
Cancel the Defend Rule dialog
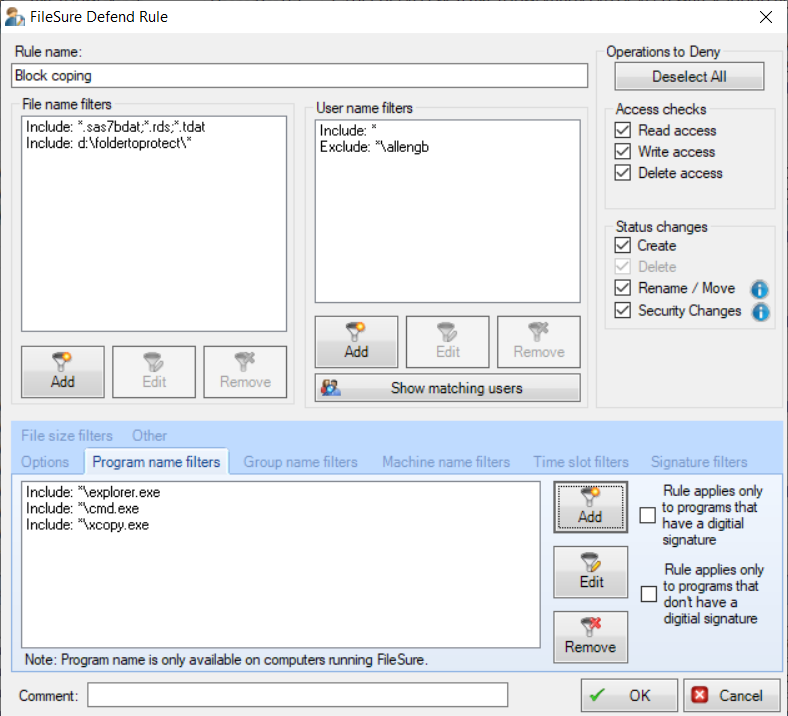pyautogui.click(x=732, y=695)
